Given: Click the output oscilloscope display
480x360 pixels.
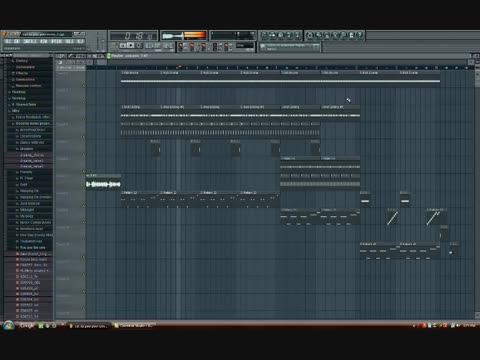Looking at the screenshot, I should tap(172, 35).
